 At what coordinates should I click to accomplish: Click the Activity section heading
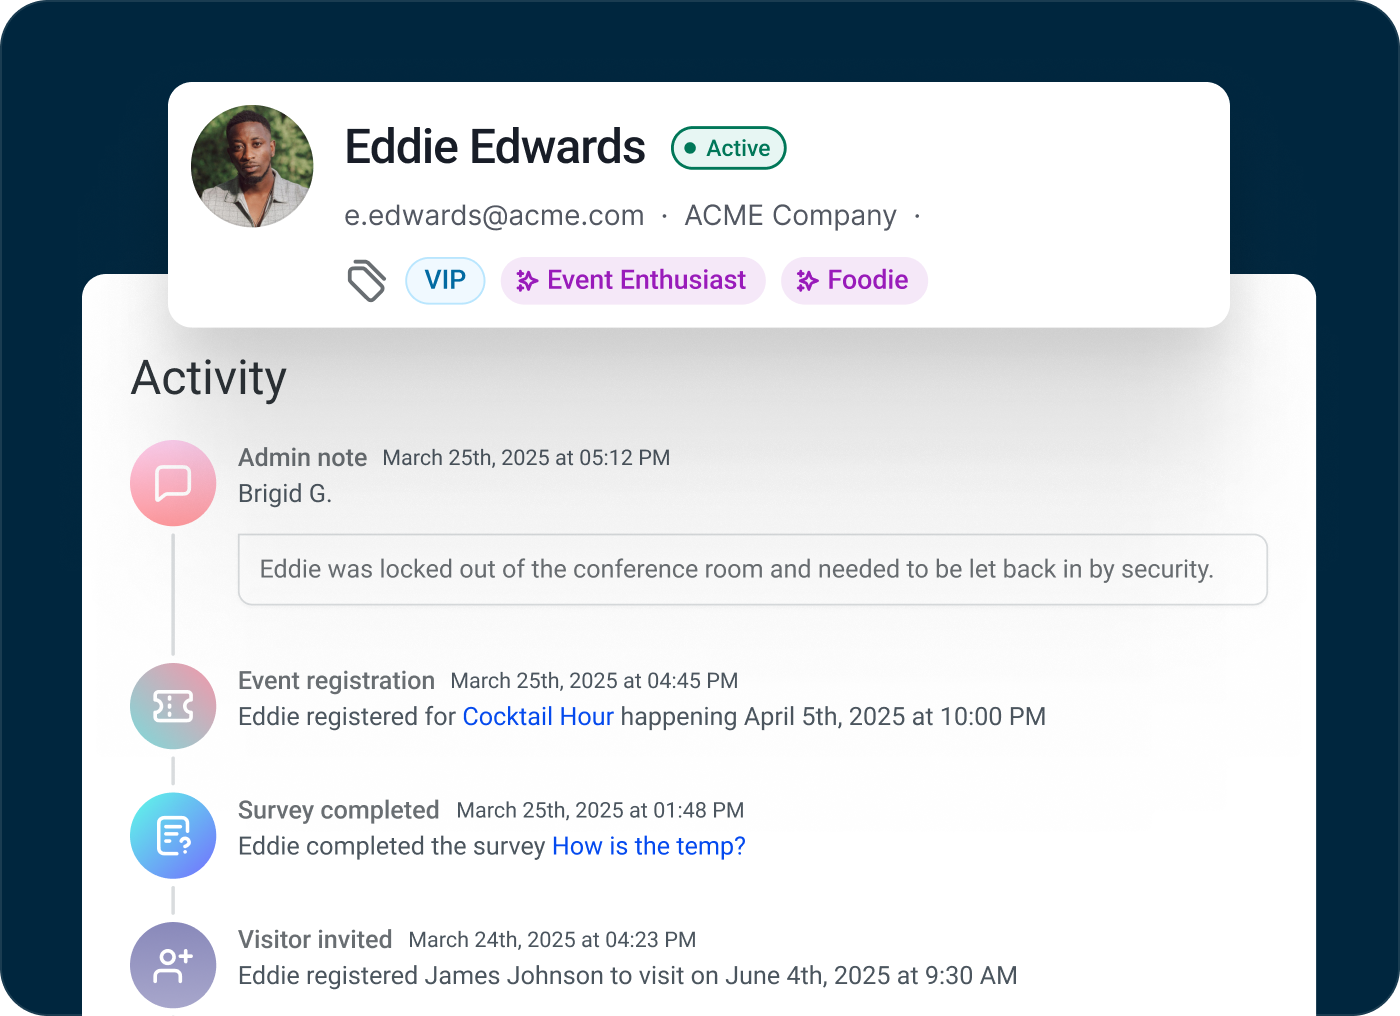[209, 378]
